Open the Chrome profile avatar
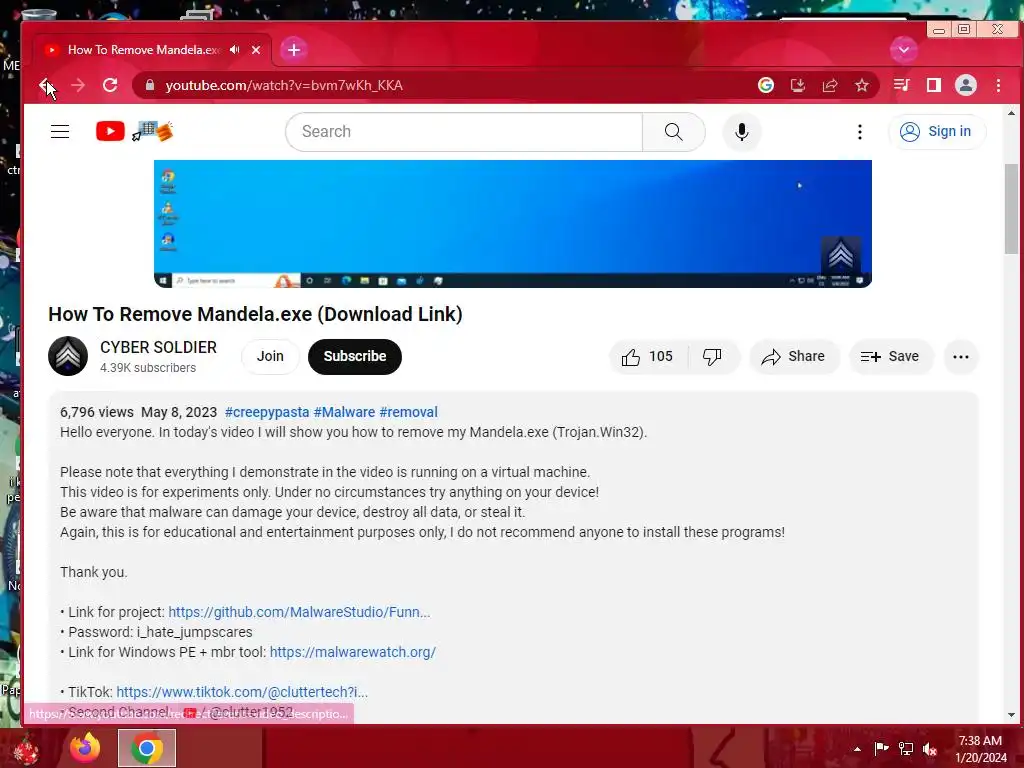 [x=966, y=86]
